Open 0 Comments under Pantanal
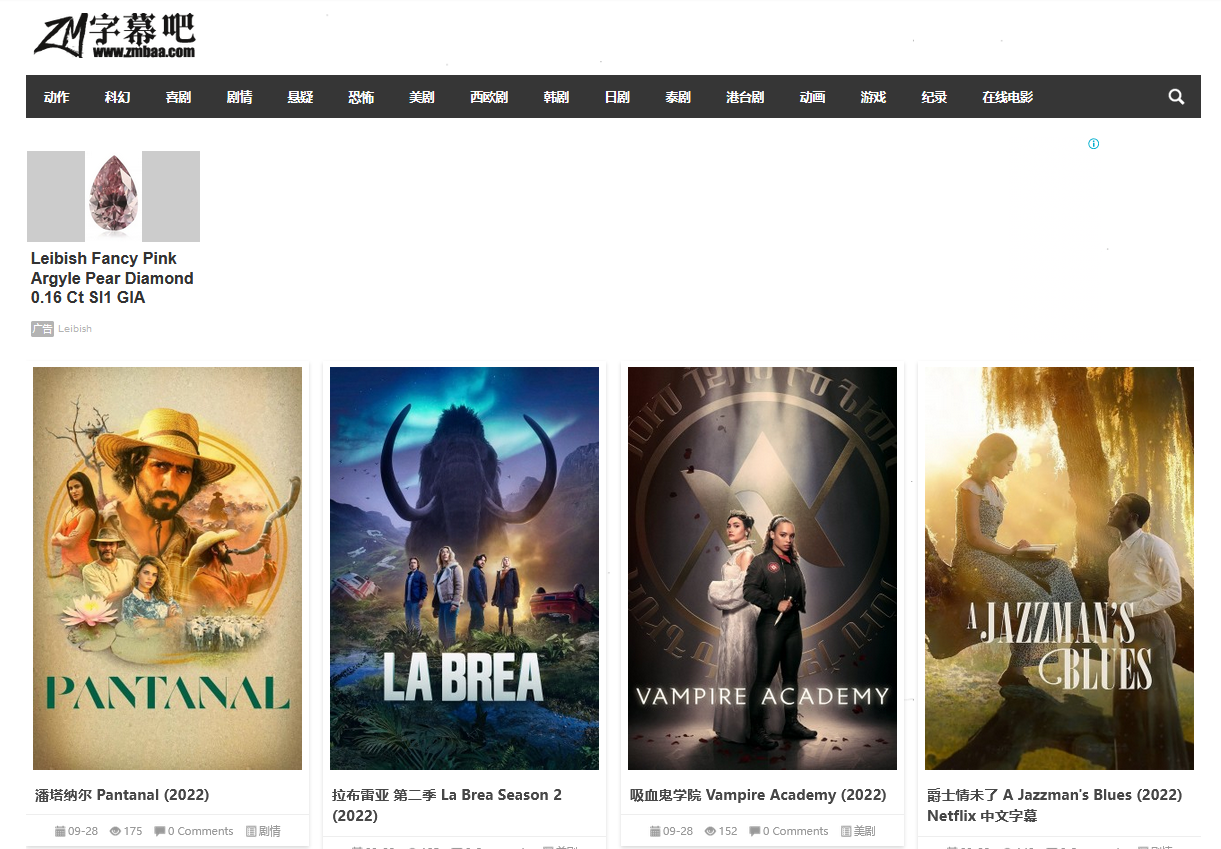This screenshot has height=849, width=1221. [x=200, y=831]
